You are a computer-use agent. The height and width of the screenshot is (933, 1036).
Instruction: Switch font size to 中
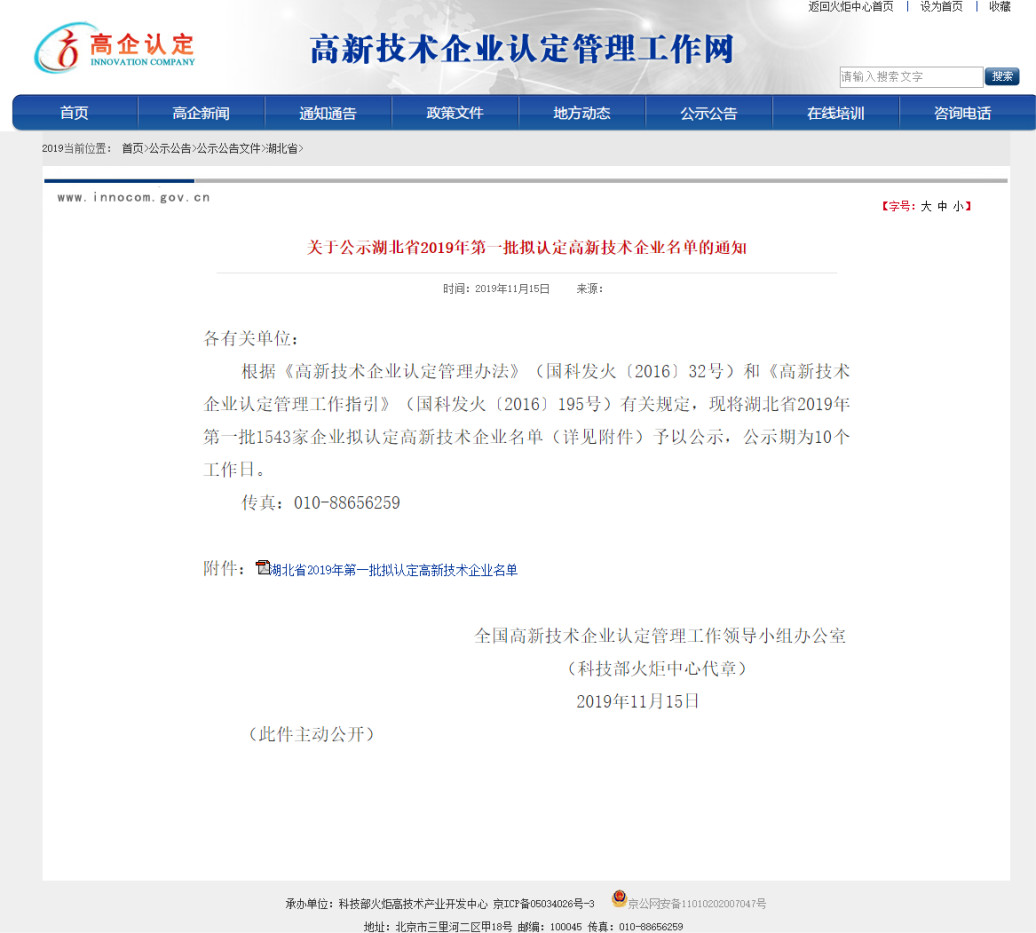[942, 206]
